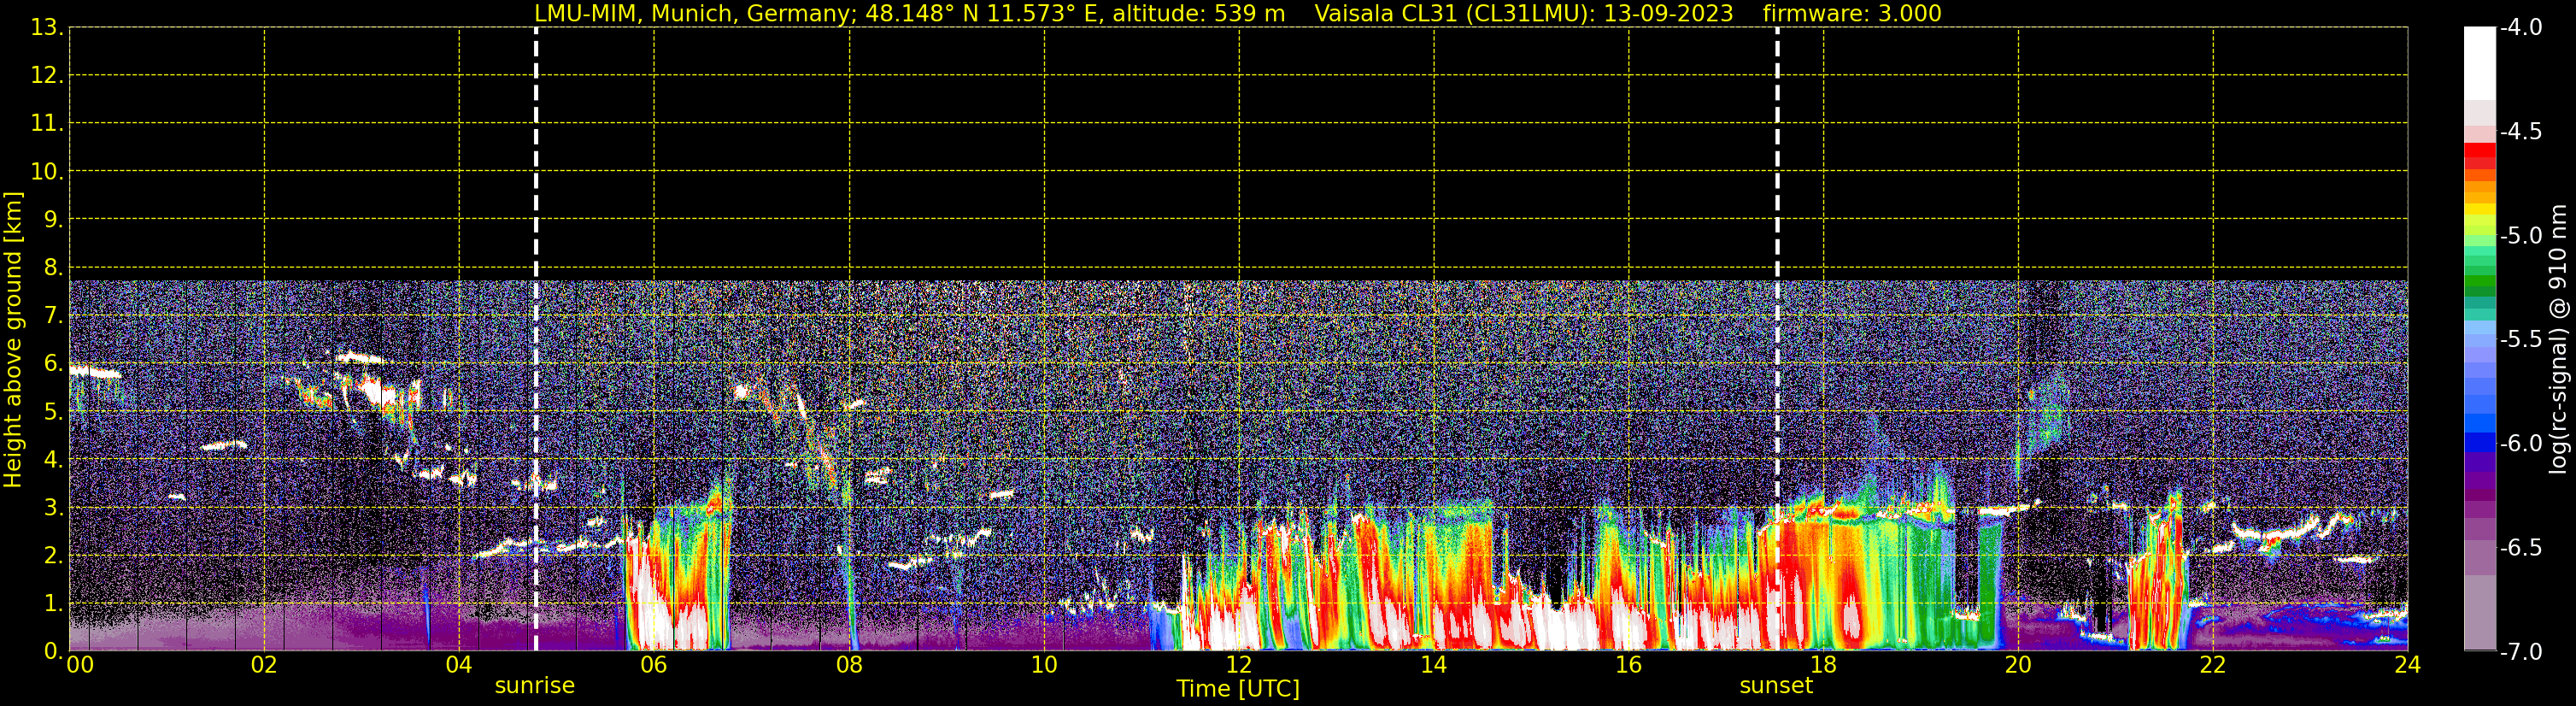Click the time axis tick label '14'

coord(1434,665)
